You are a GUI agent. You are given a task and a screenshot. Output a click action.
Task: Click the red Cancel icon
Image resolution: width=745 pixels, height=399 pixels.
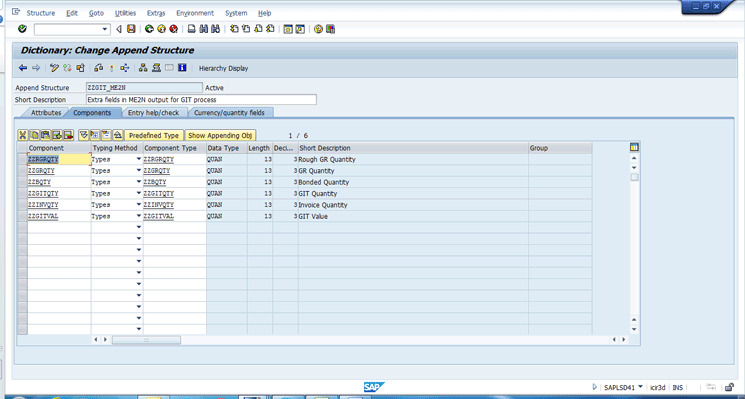173,29
